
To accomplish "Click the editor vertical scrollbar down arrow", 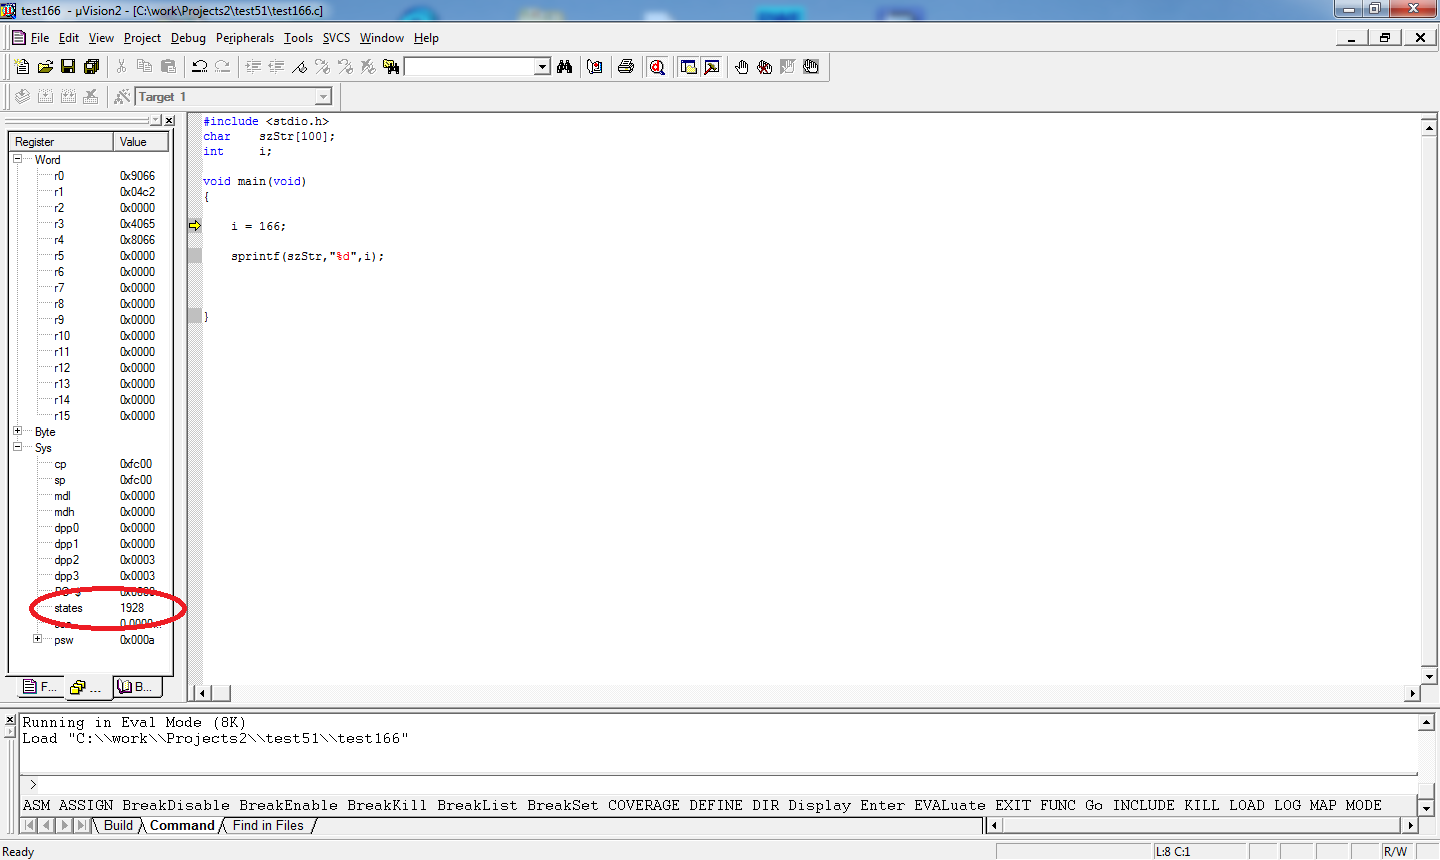I will click(x=1429, y=676).
